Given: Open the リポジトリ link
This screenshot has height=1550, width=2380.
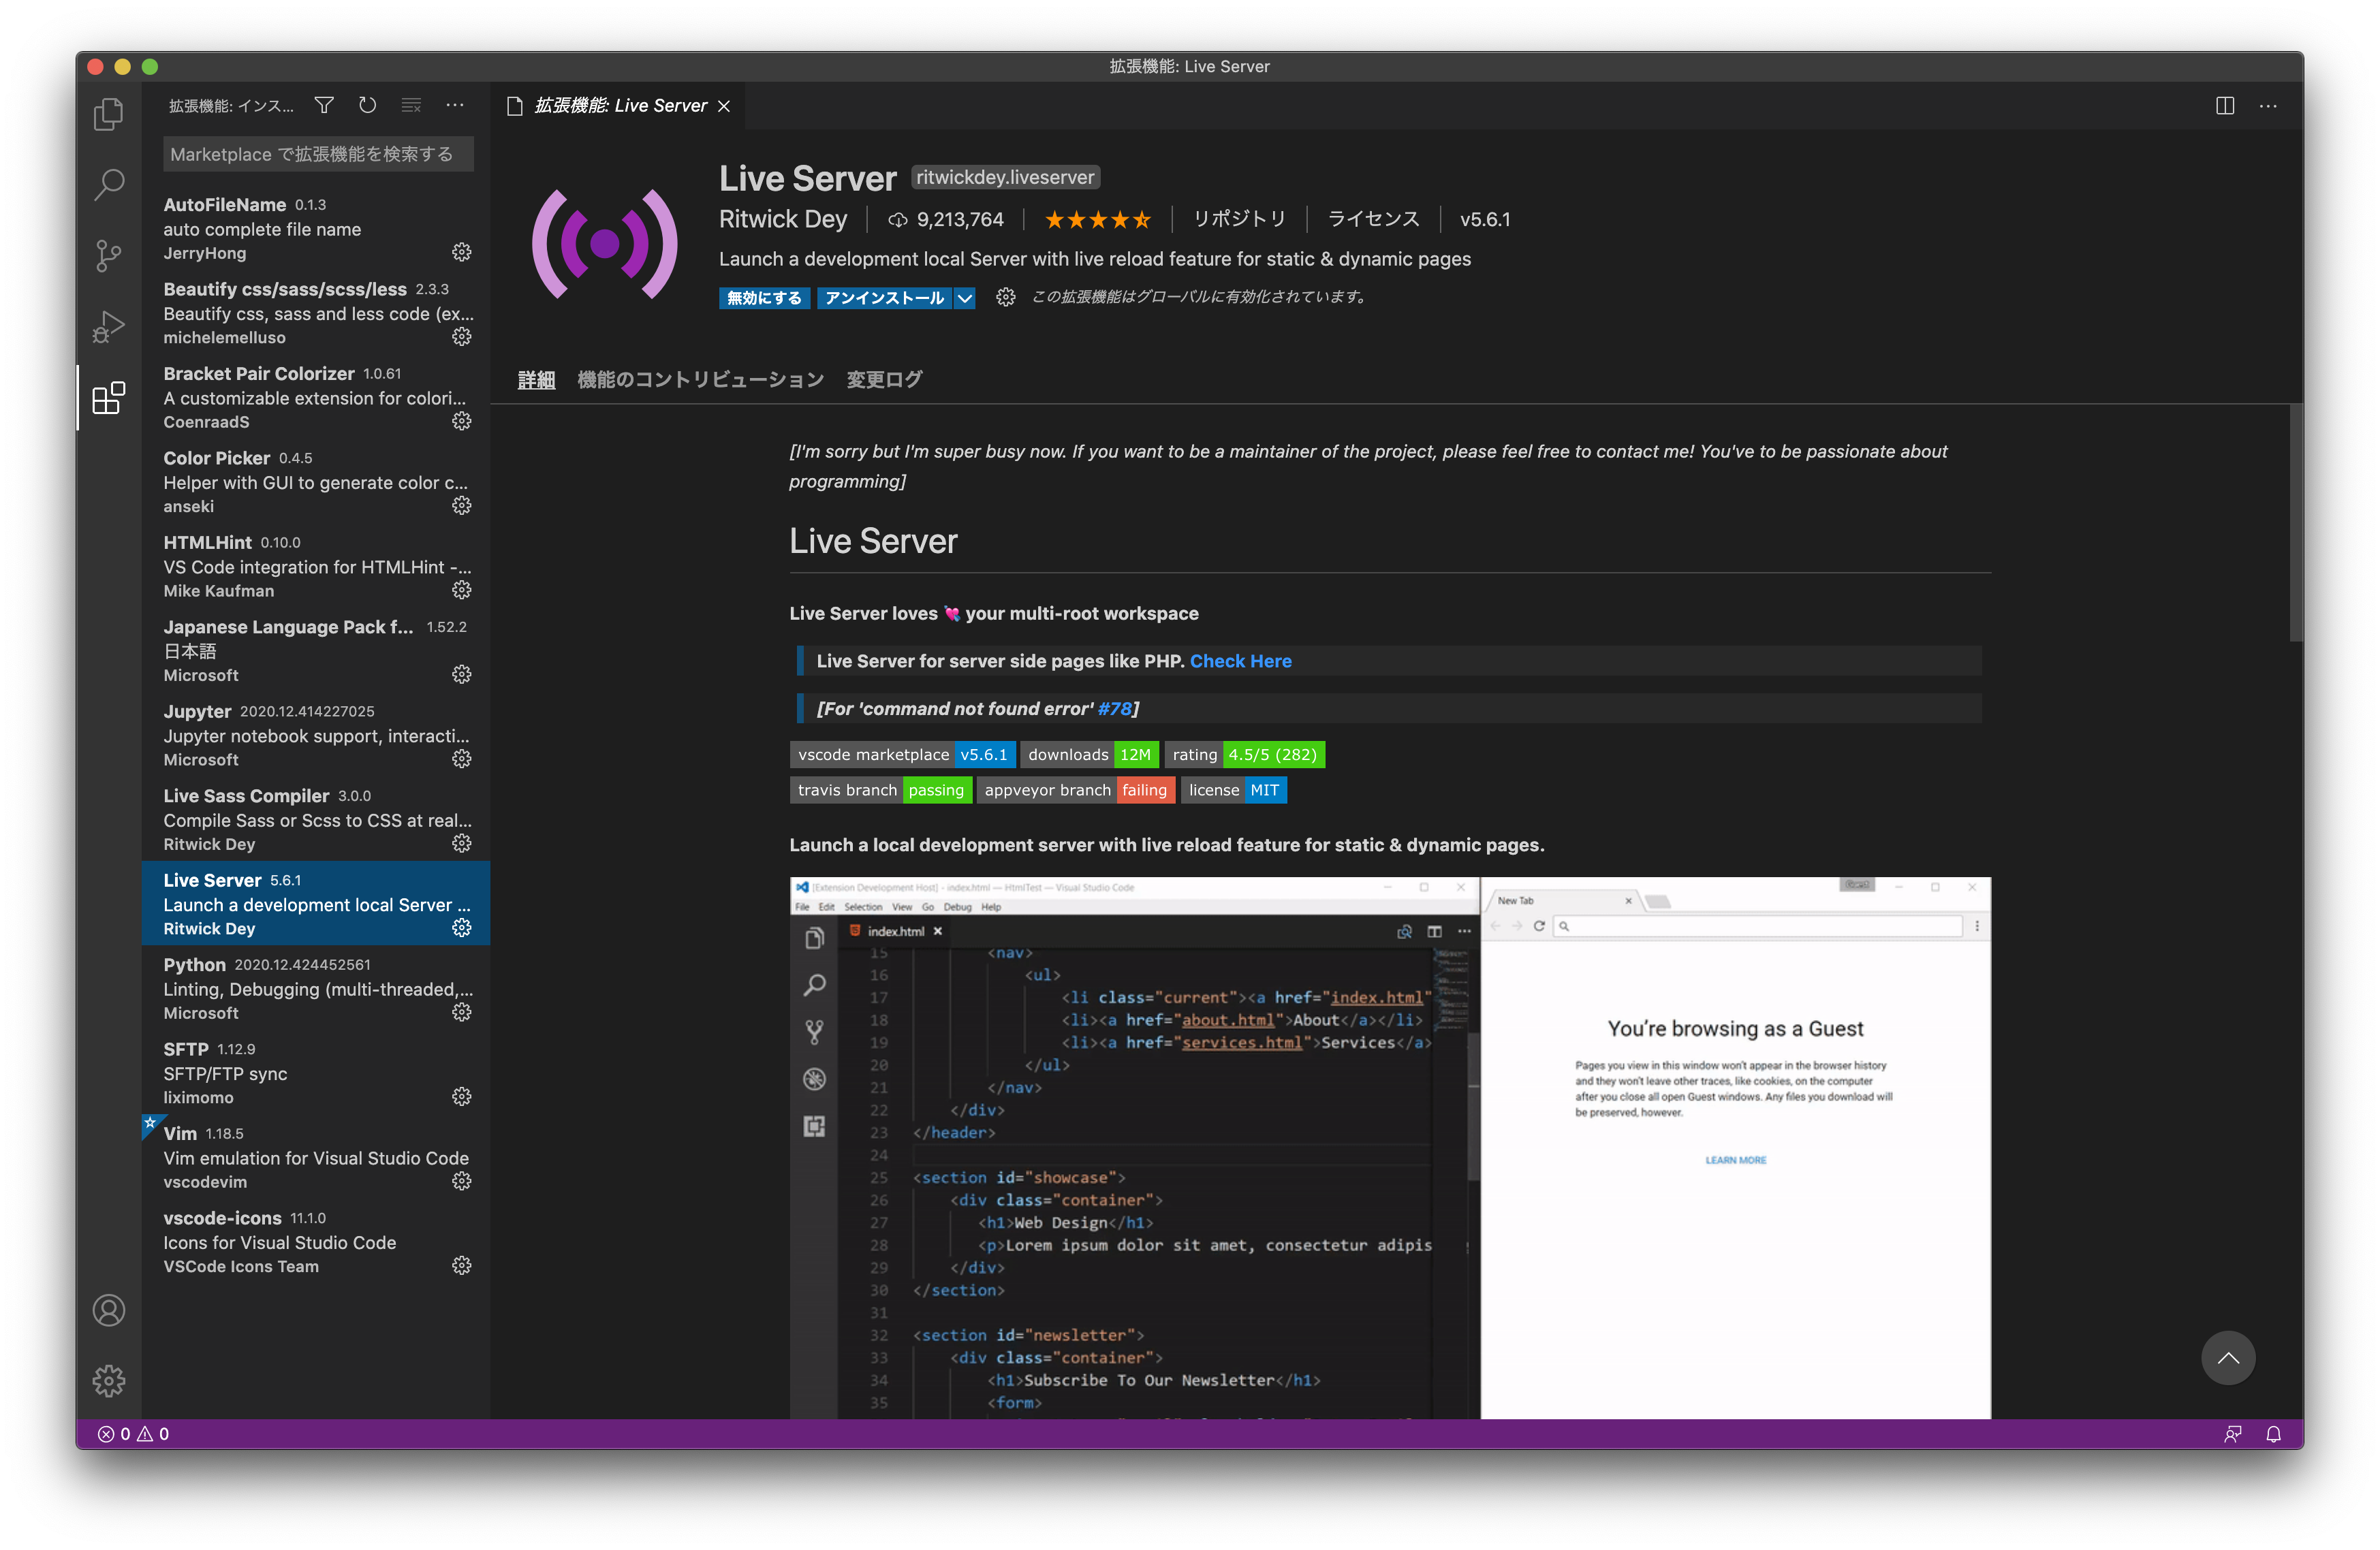Looking at the screenshot, I should (1239, 219).
